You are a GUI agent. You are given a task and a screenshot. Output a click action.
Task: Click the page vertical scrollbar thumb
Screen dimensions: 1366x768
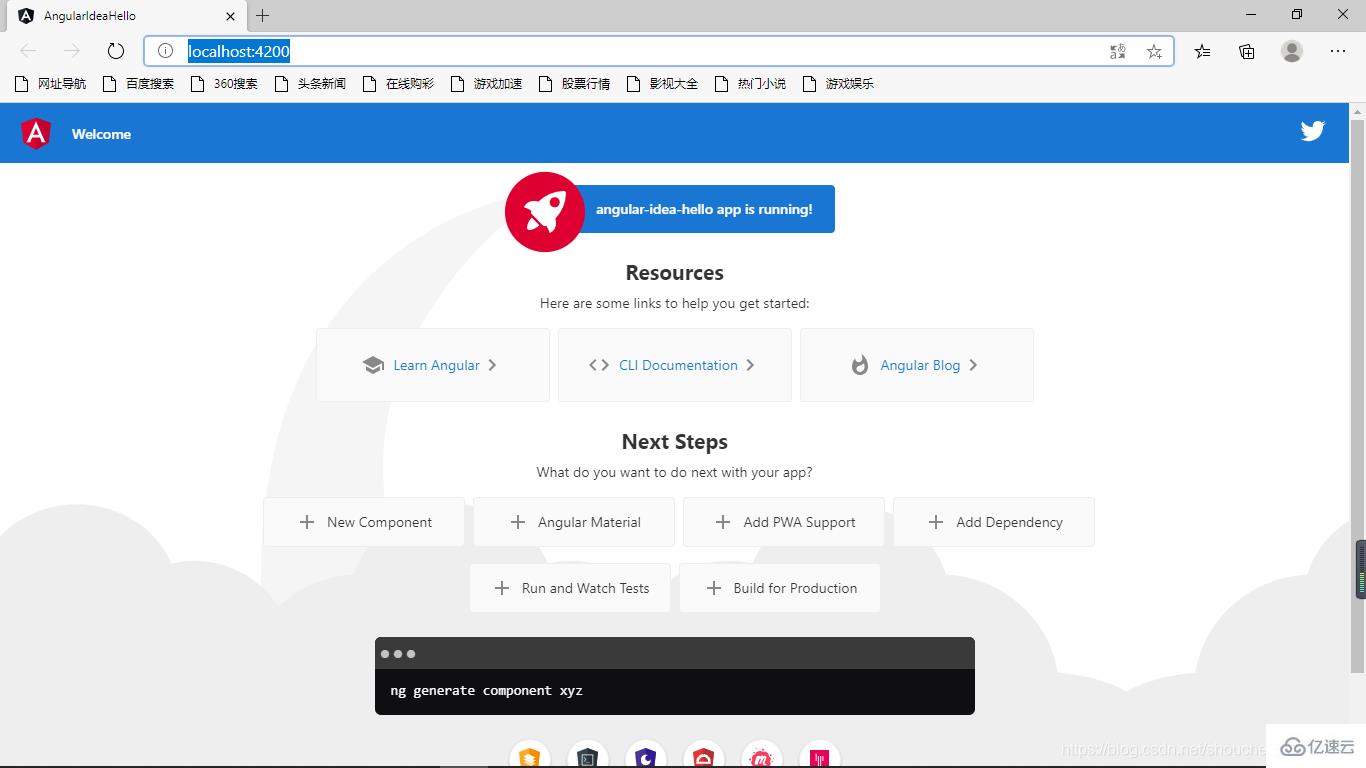click(1357, 395)
